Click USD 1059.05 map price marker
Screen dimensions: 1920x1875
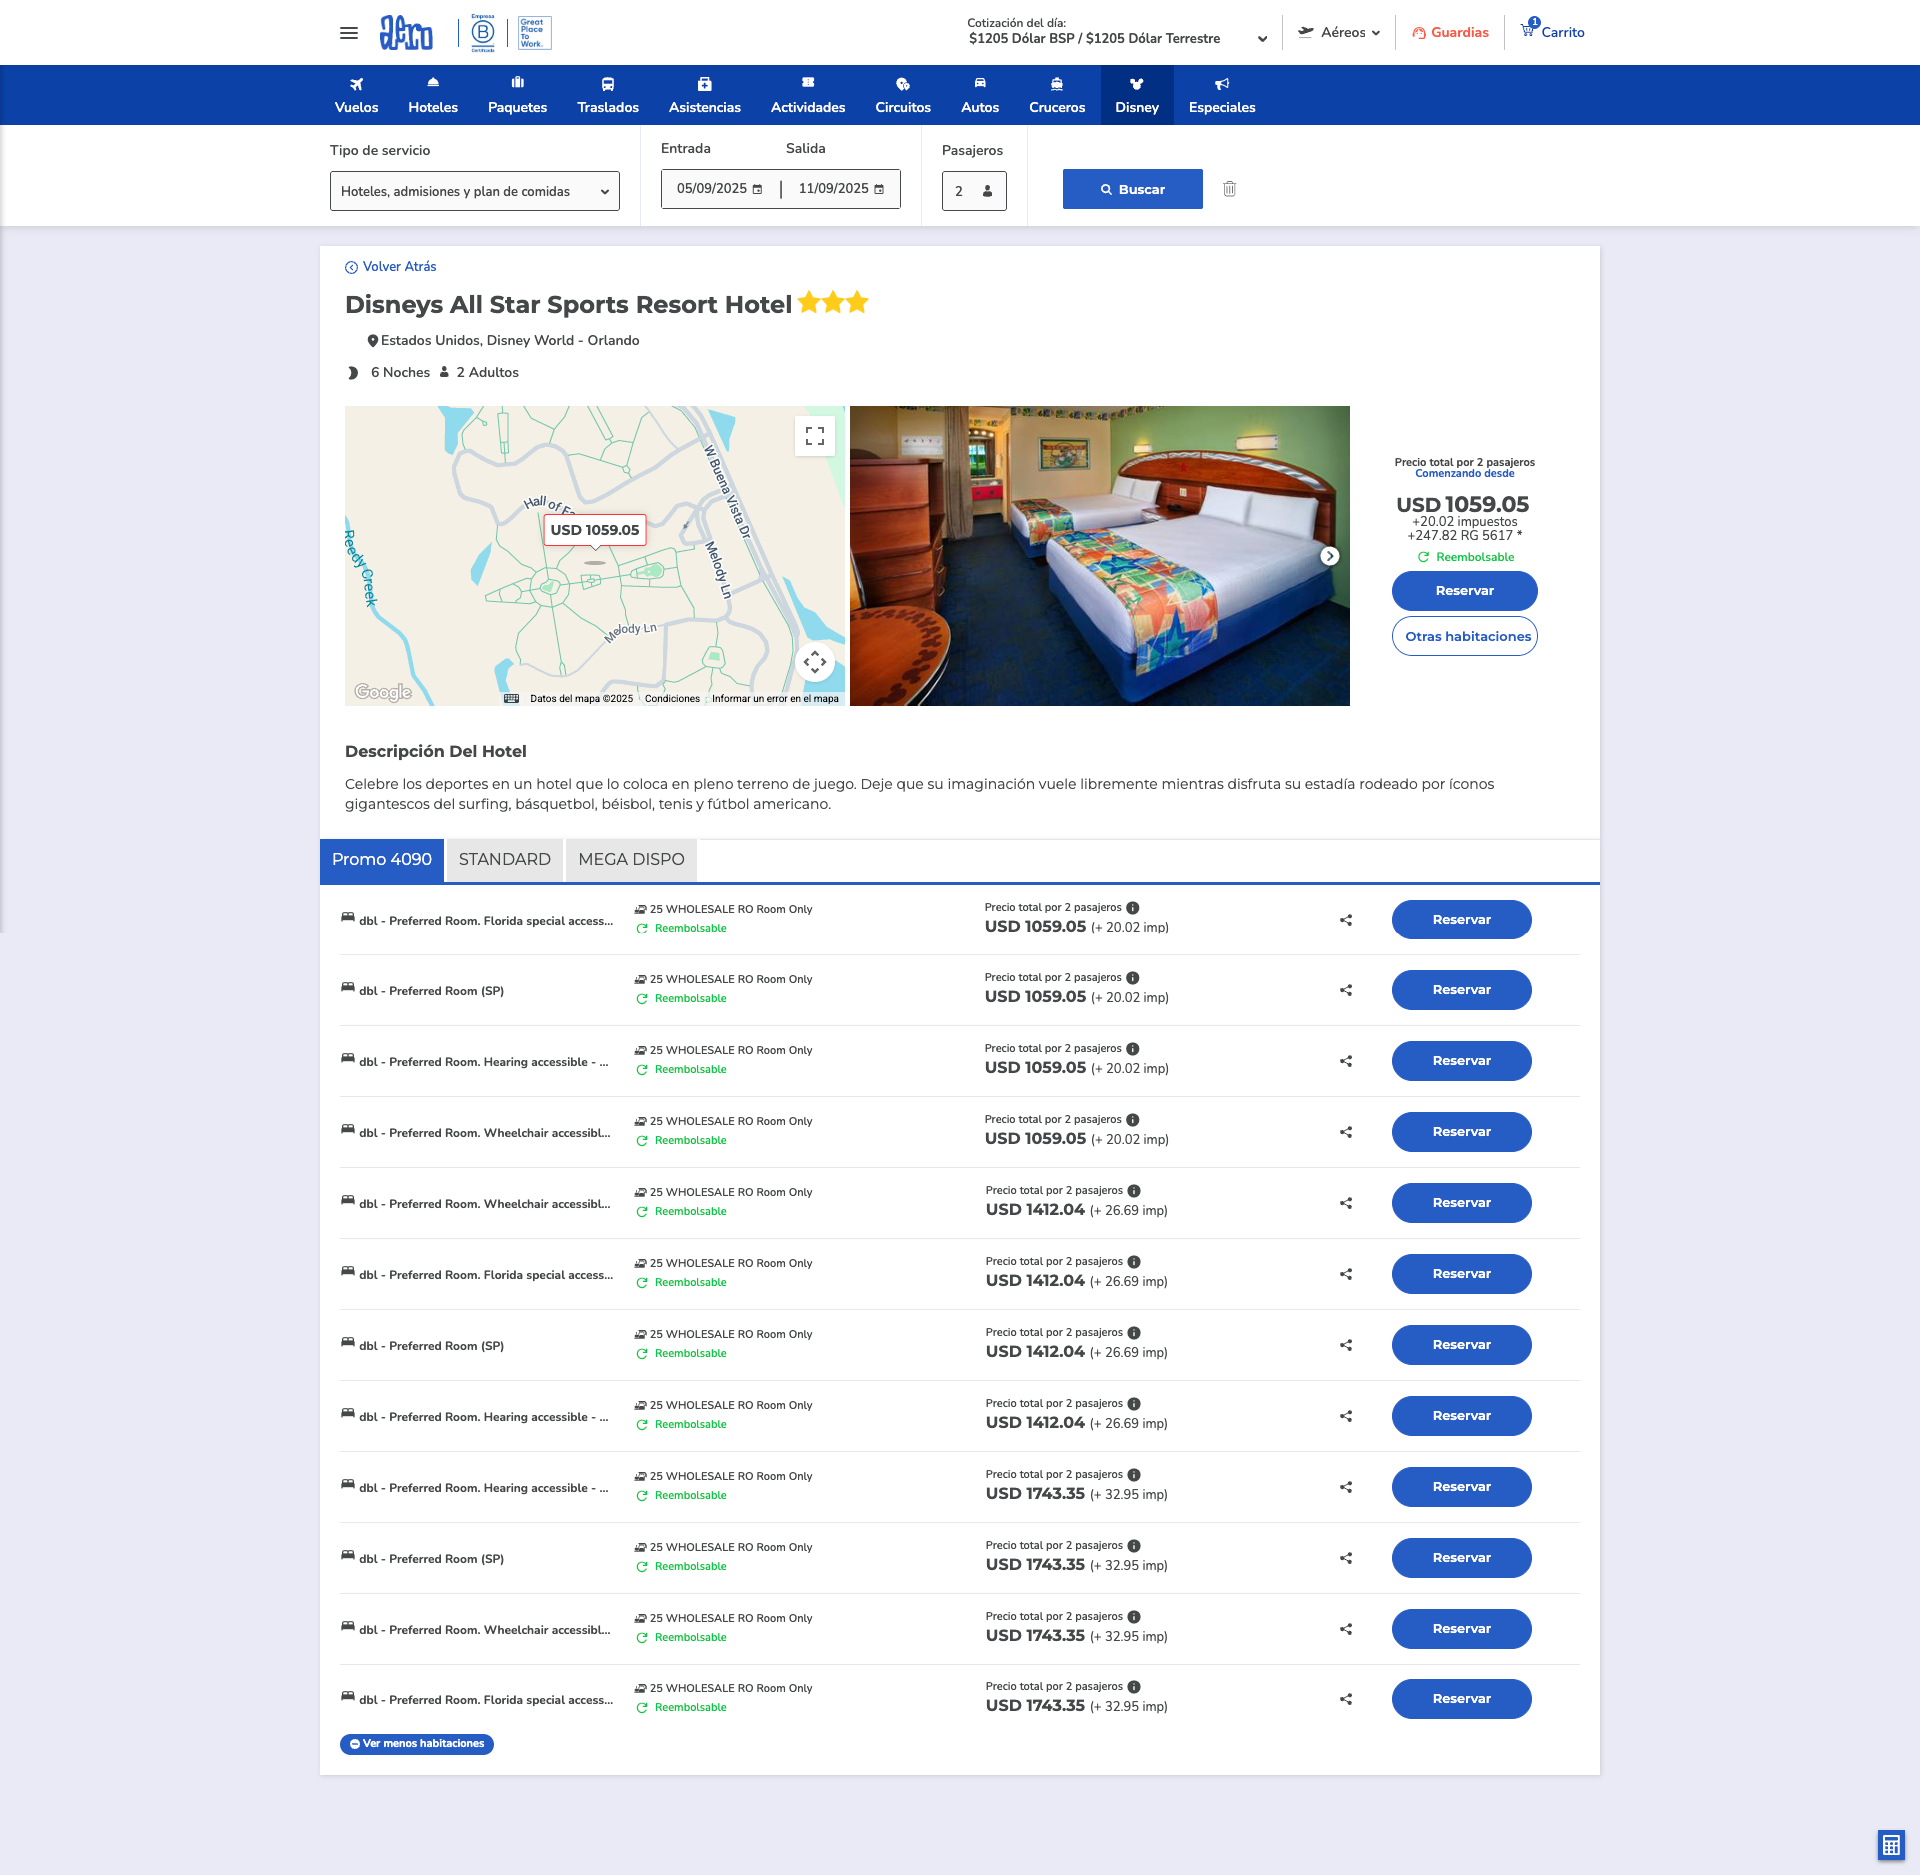pyautogui.click(x=595, y=530)
